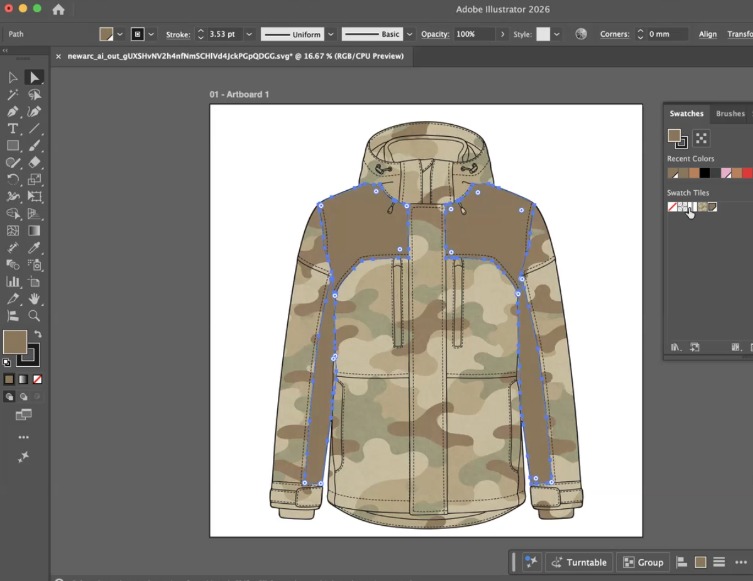Open stroke color dropdown in control bar
The image size is (753, 581).
point(151,35)
